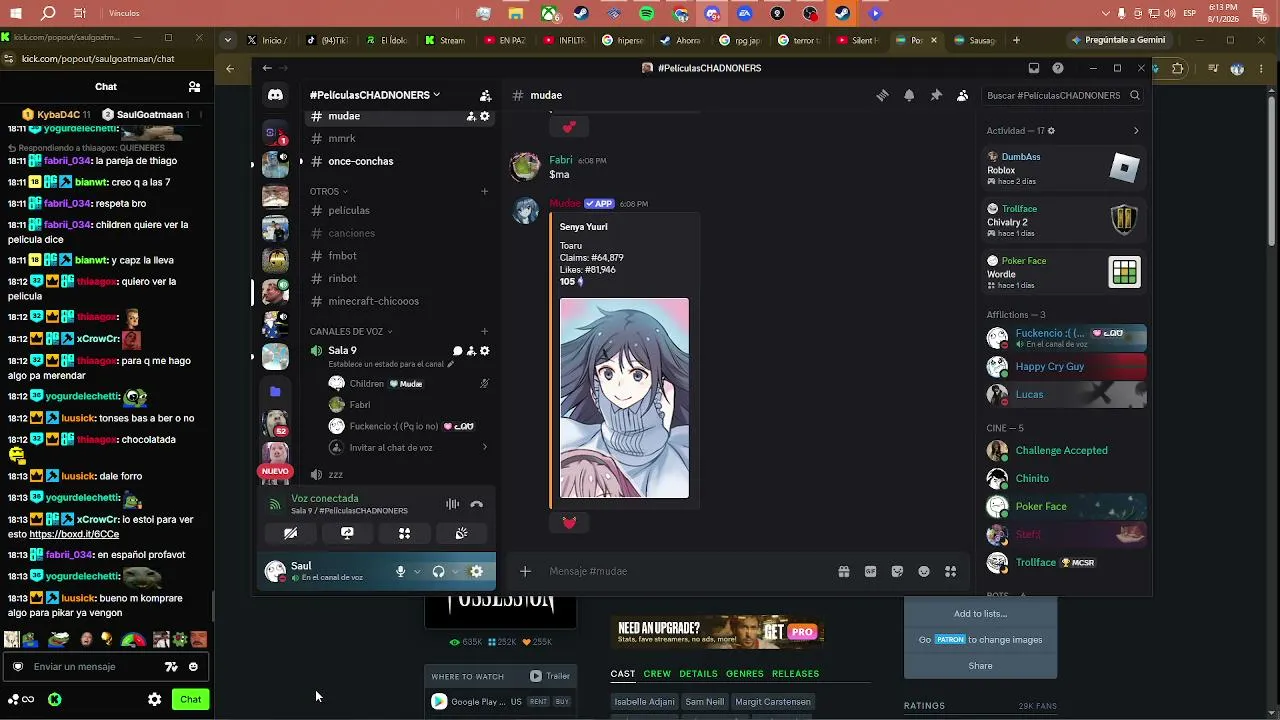Open Senya Yuuri character image
1280x720 pixels.
click(624, 398)
